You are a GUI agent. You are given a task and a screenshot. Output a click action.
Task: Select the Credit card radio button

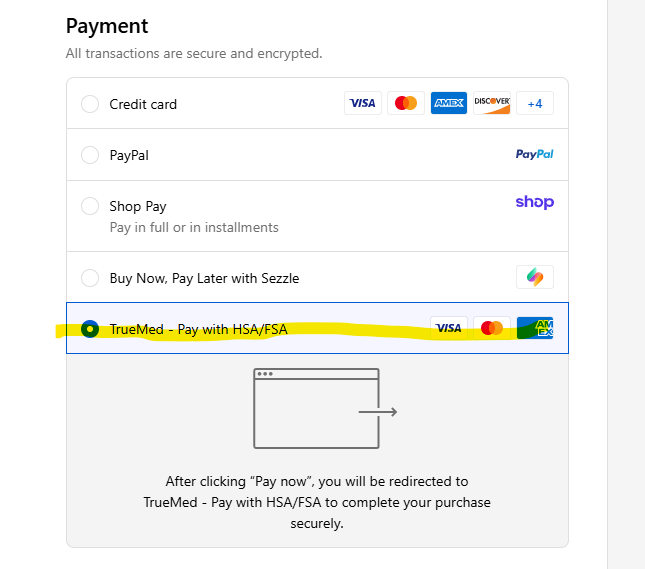click(x=90, y=104)
